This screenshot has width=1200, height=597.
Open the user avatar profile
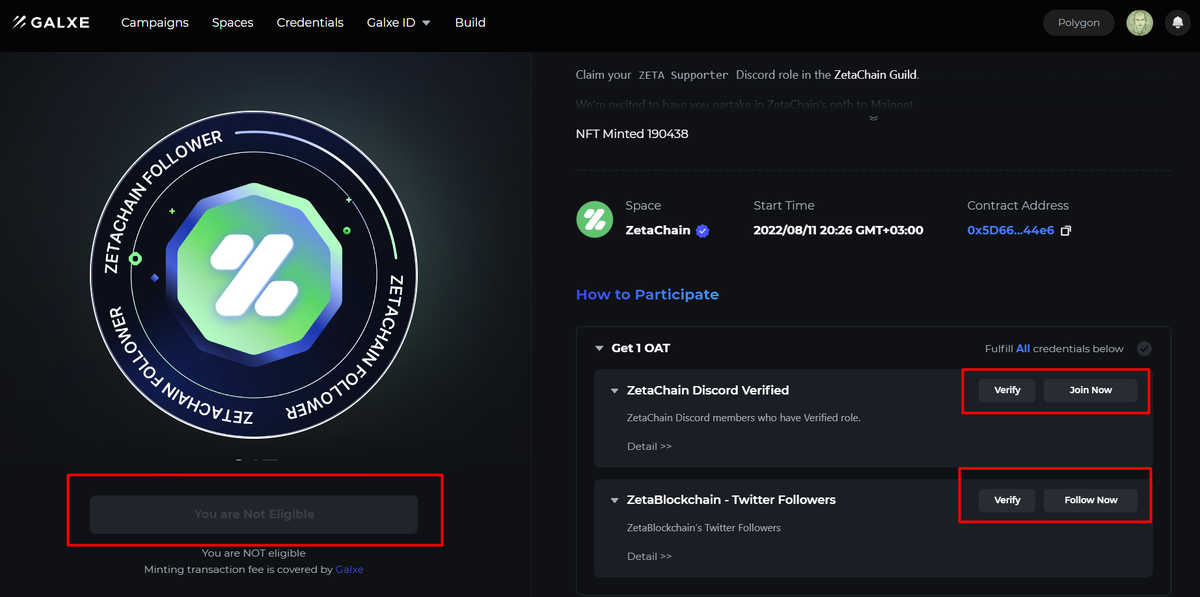coord(1139,22)
